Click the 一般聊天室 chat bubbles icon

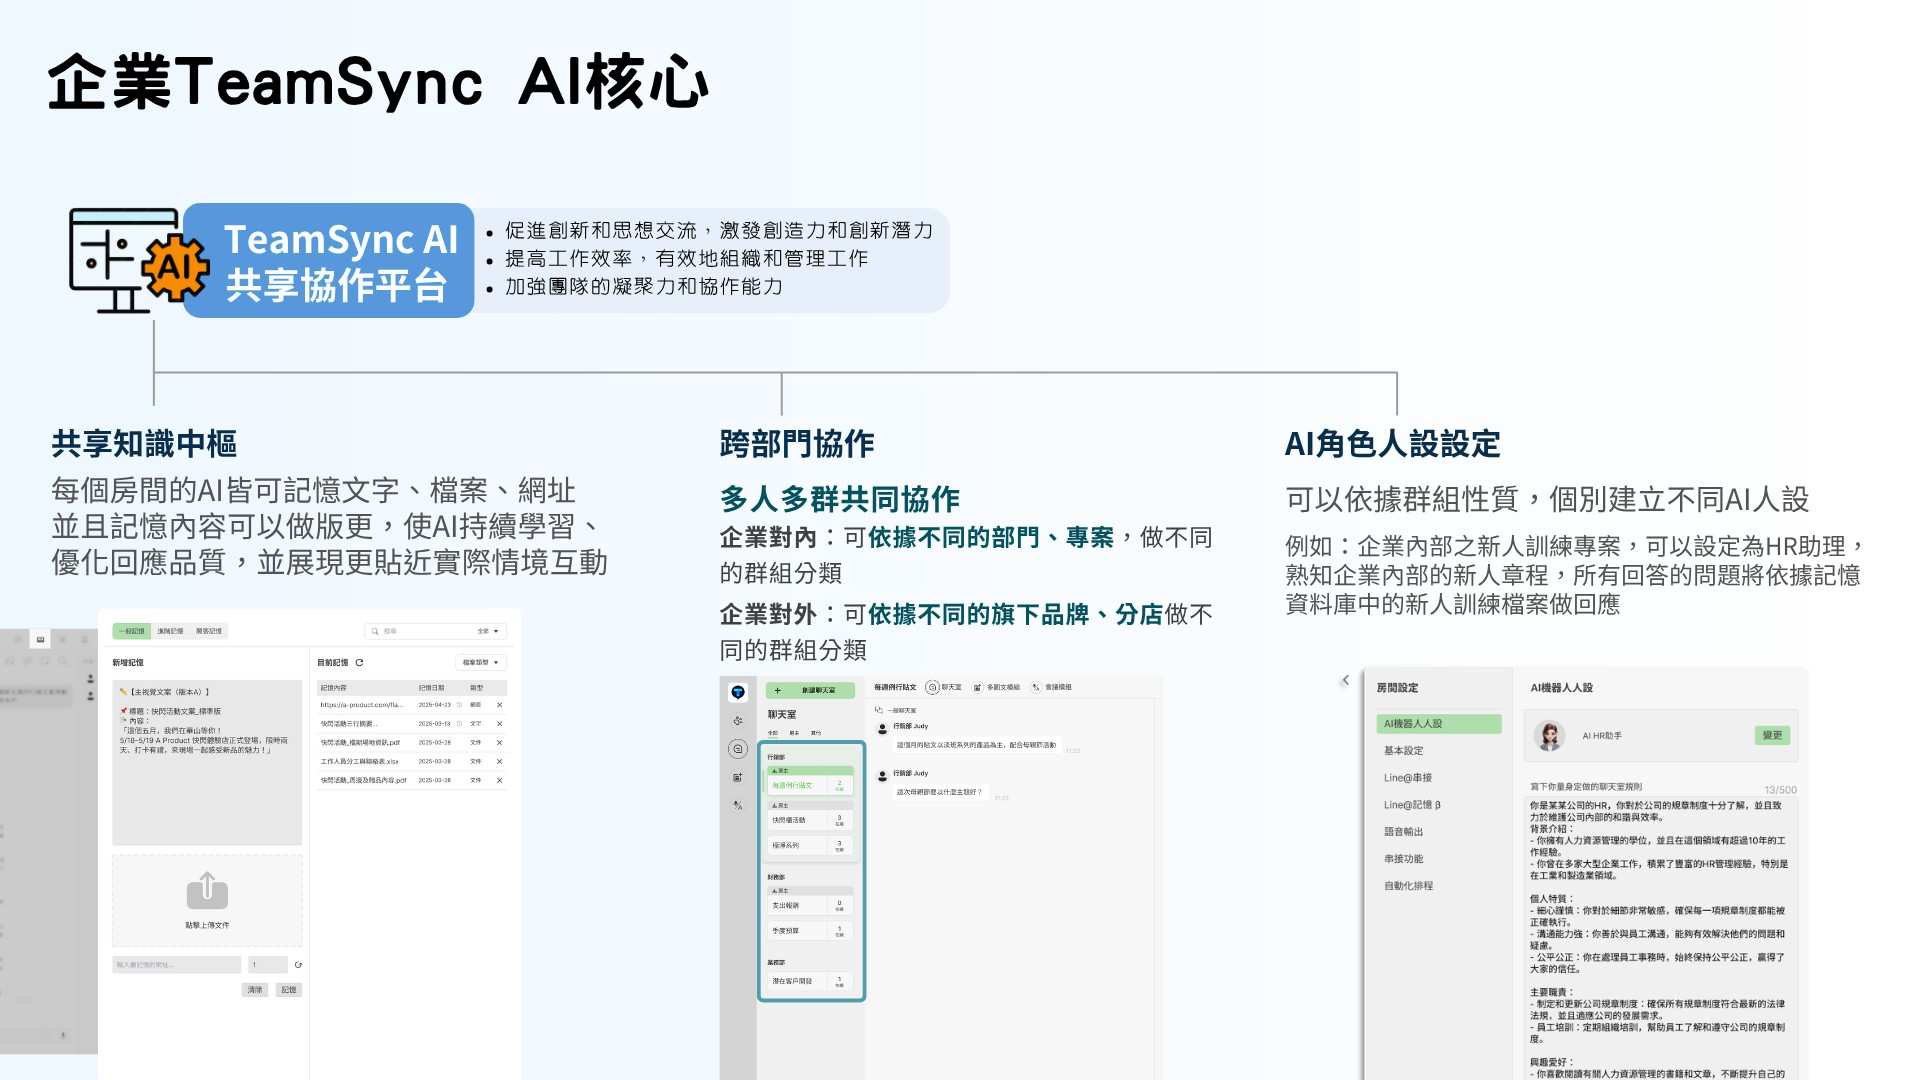tap(879, 710)
